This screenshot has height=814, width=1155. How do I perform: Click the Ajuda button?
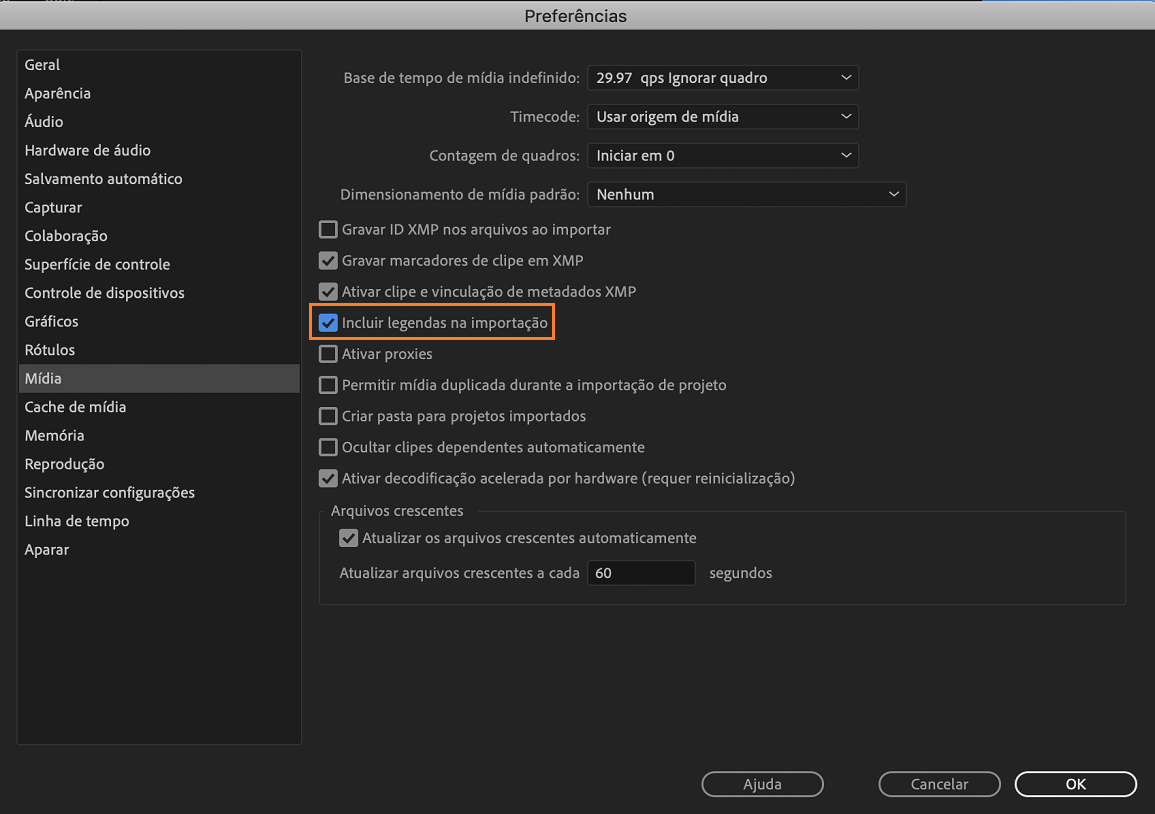[762, 784]
